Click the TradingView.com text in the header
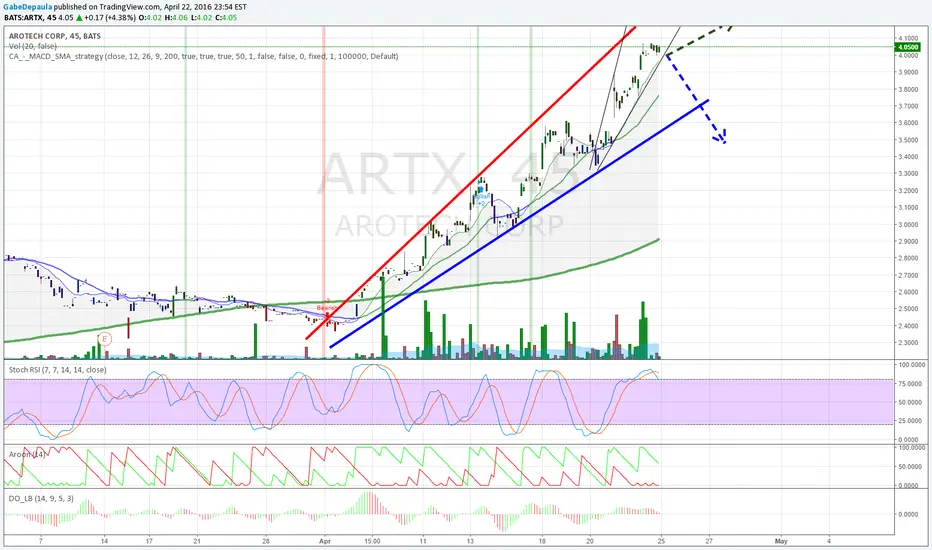The height and width of the screenshot is (550, 932). click(129, 7)
